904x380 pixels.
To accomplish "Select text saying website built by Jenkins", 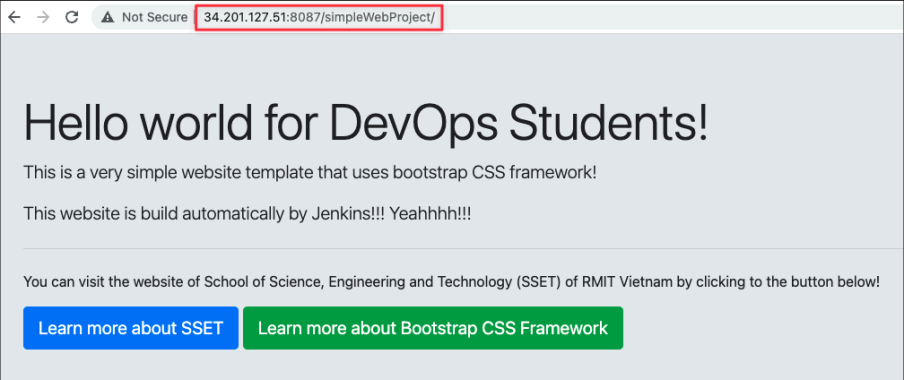I will tap(247, 214).
